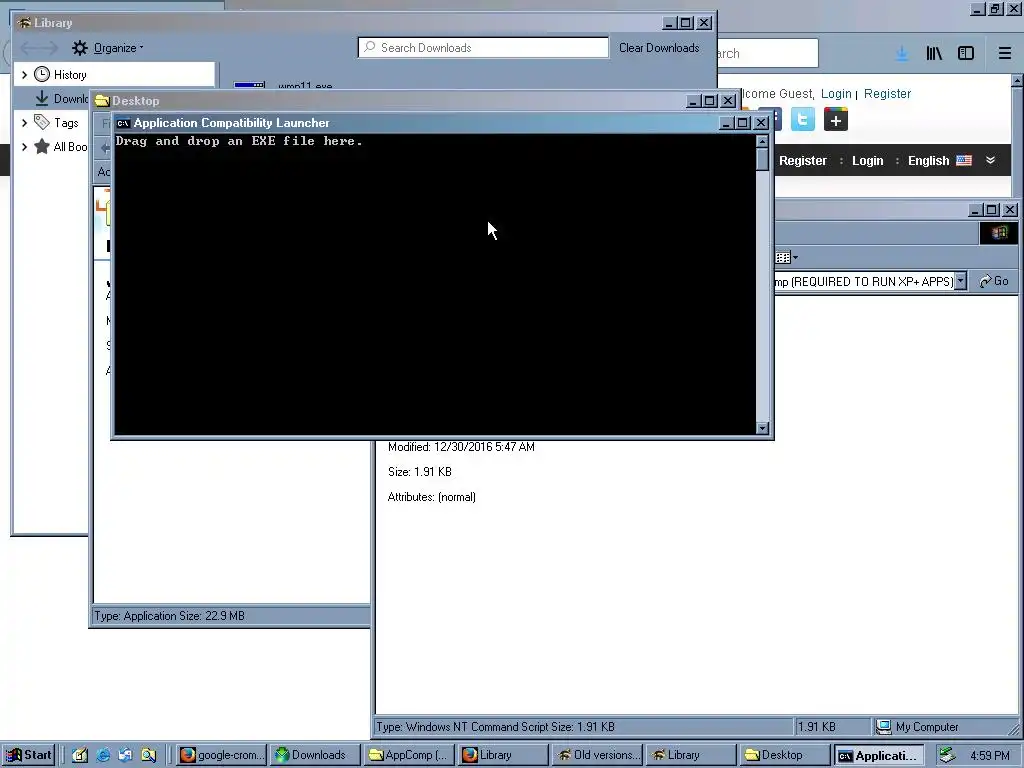
Task: Click the US flag language icon
Action: [x=964, y=160]
